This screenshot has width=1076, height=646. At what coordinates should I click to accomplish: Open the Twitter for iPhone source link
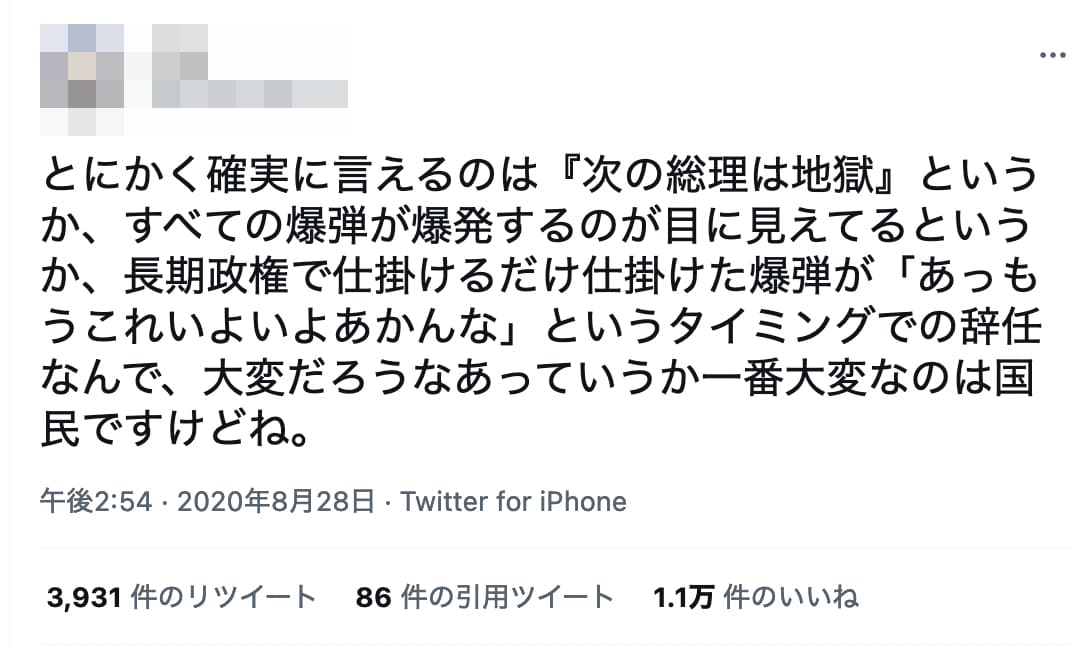[513, 501]
